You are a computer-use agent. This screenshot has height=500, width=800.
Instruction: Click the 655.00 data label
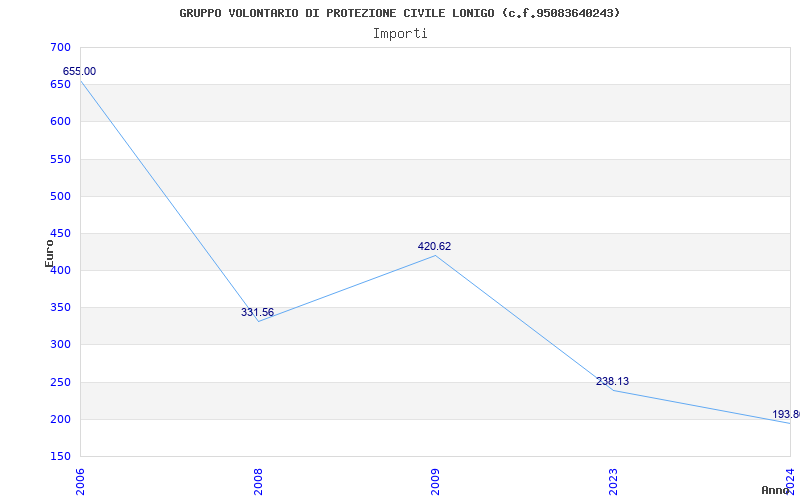79,71
